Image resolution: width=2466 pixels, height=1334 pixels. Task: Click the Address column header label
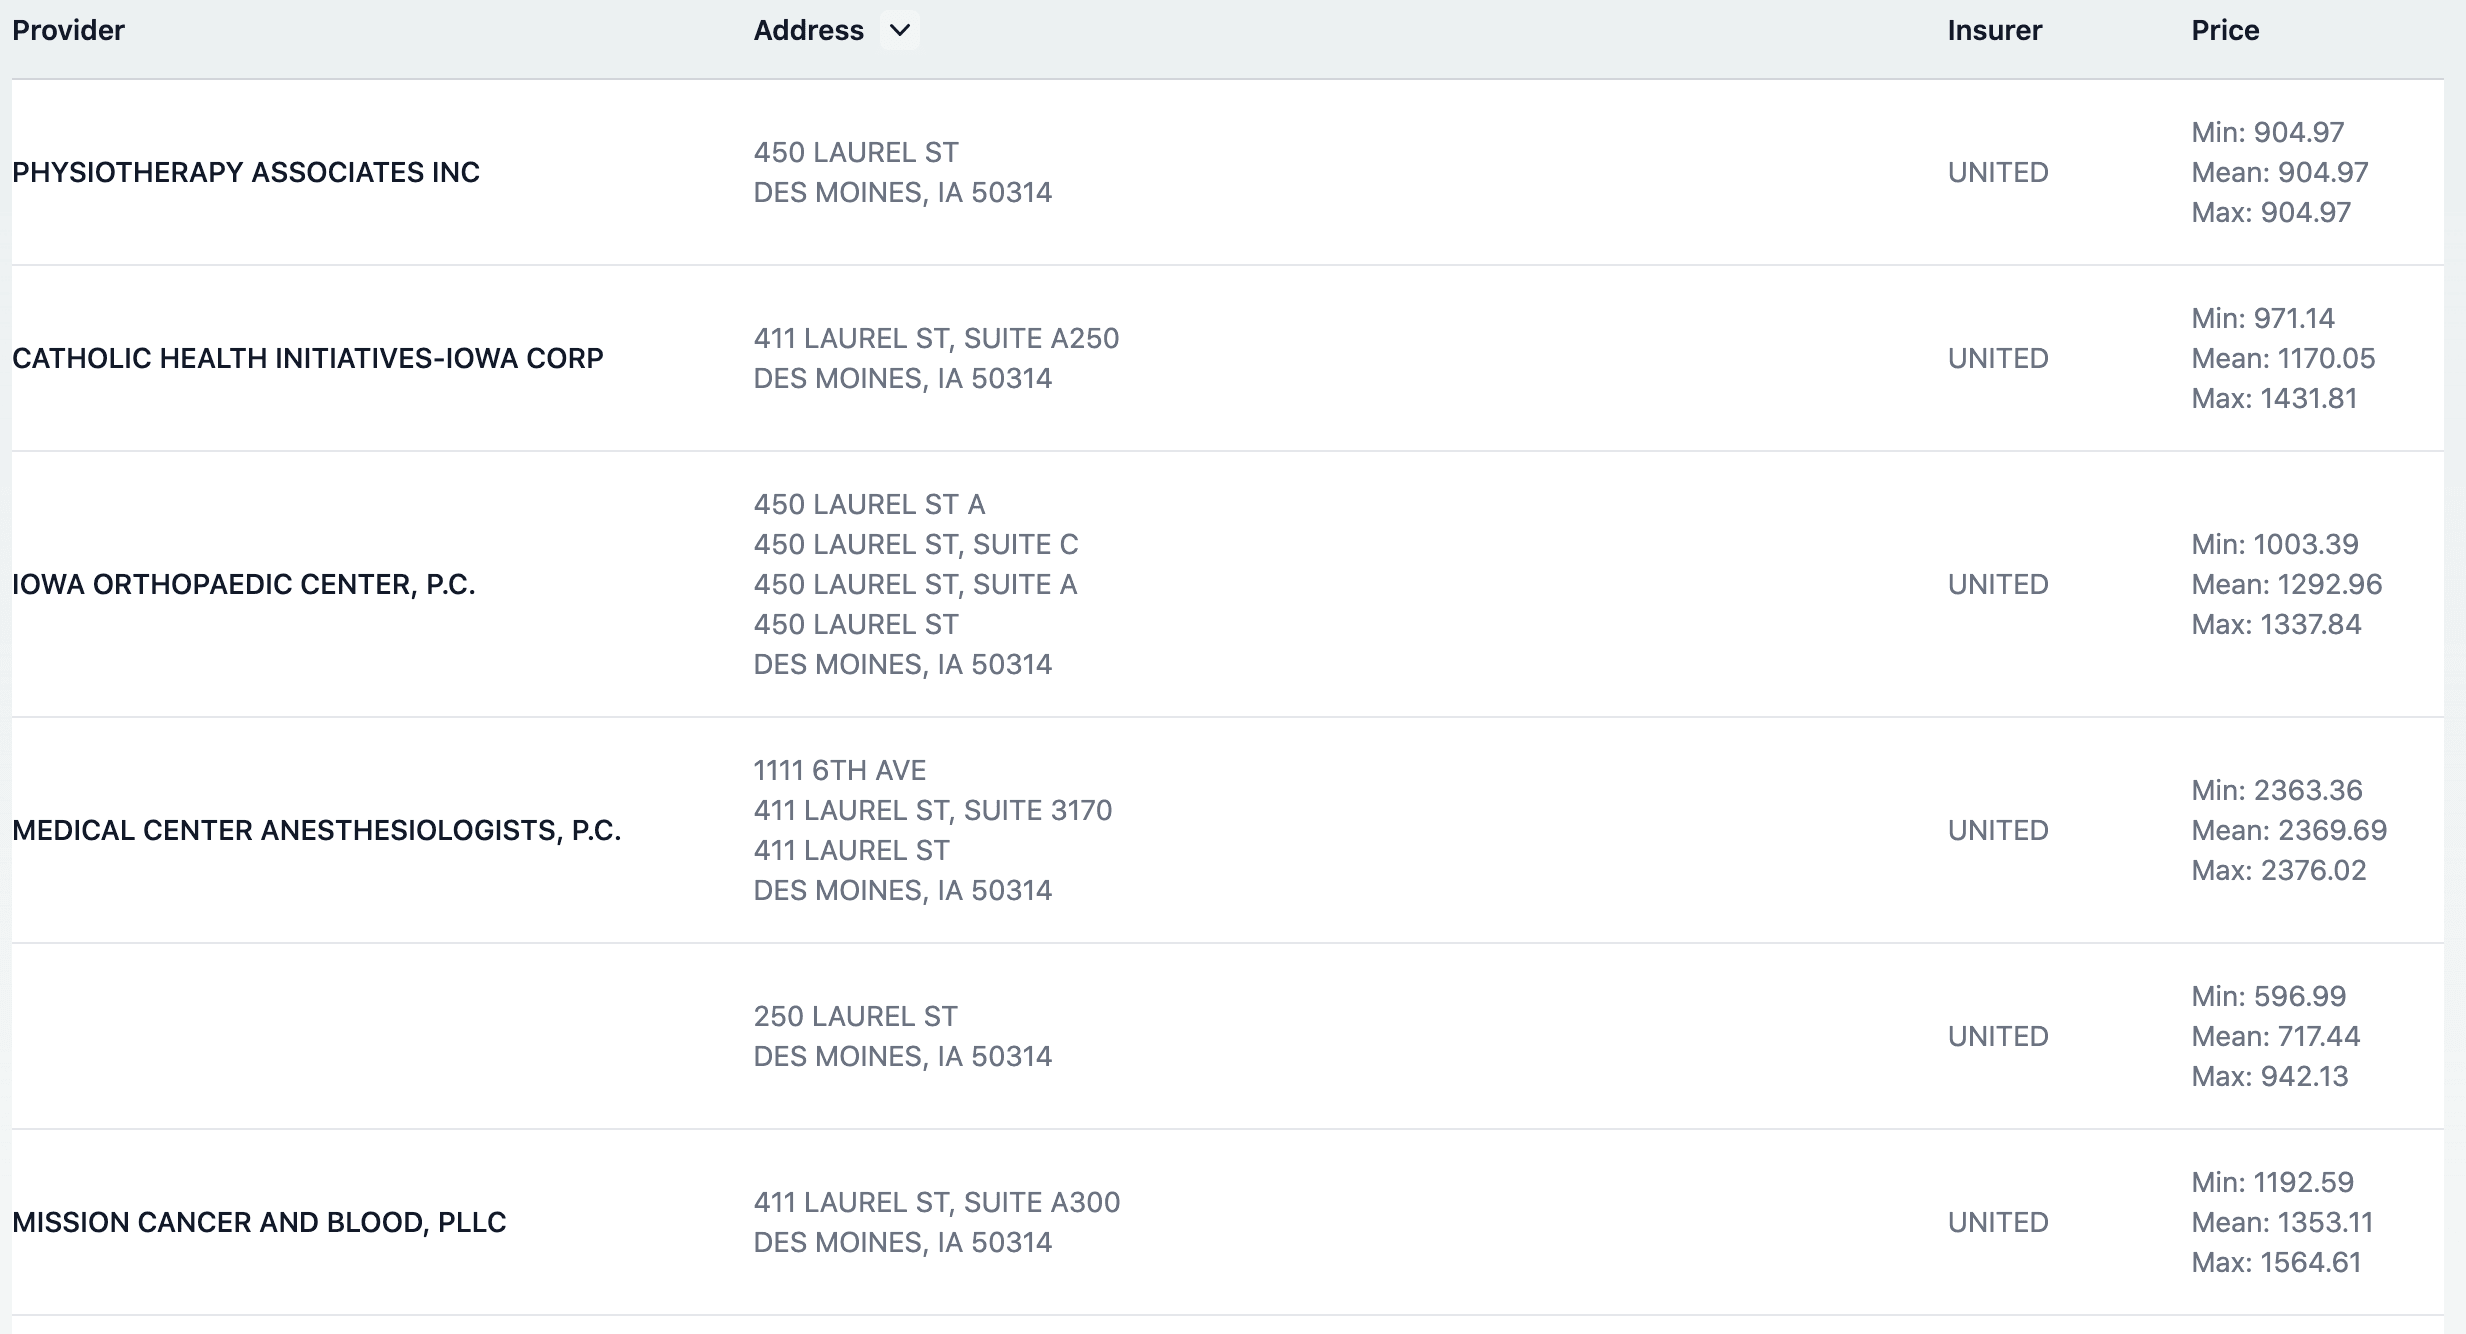(x=807, y=30)
